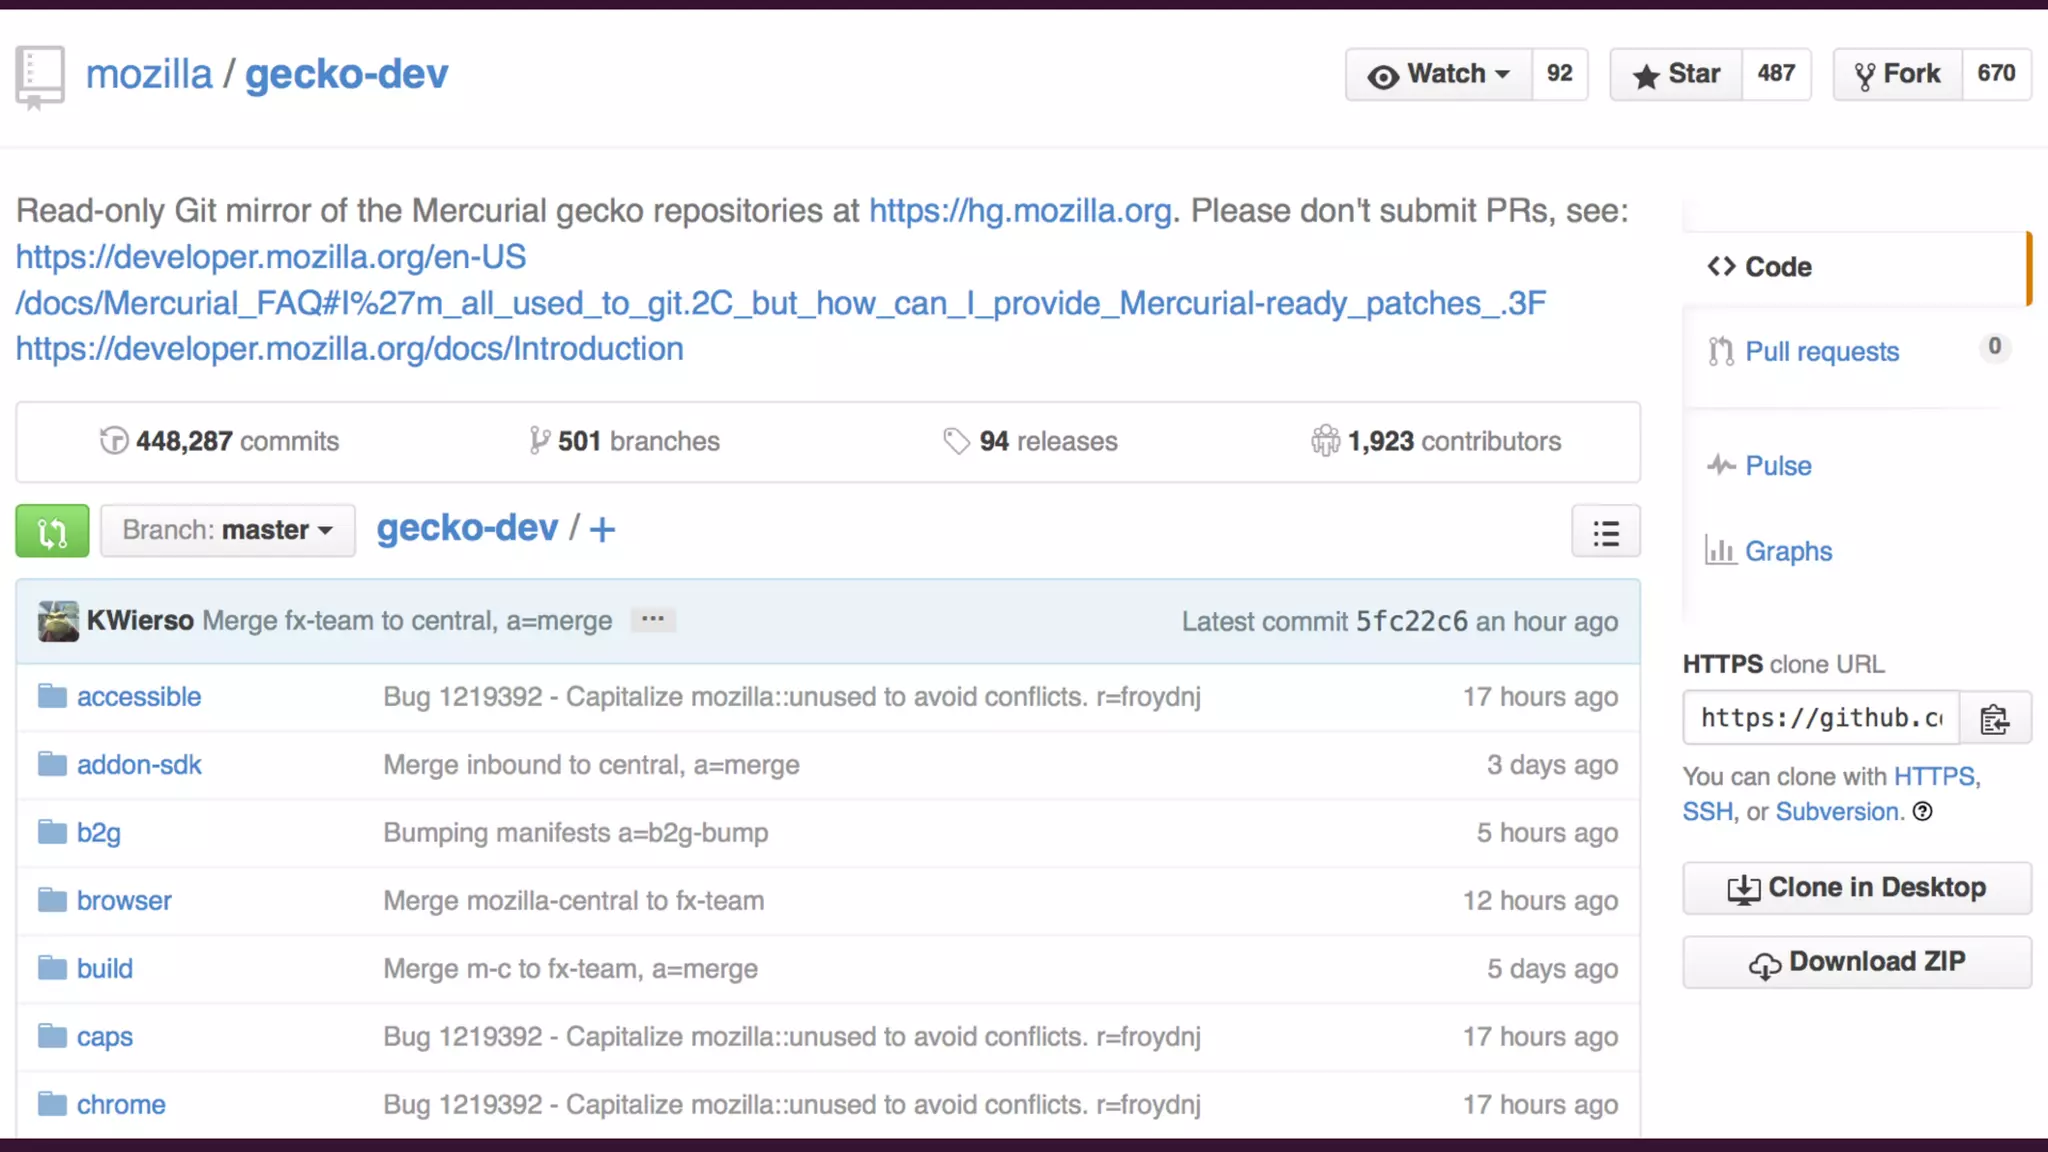Screen dimensions: 2048x1152
Task: Open clone help question mark icon
Action: coord(1922,812)
